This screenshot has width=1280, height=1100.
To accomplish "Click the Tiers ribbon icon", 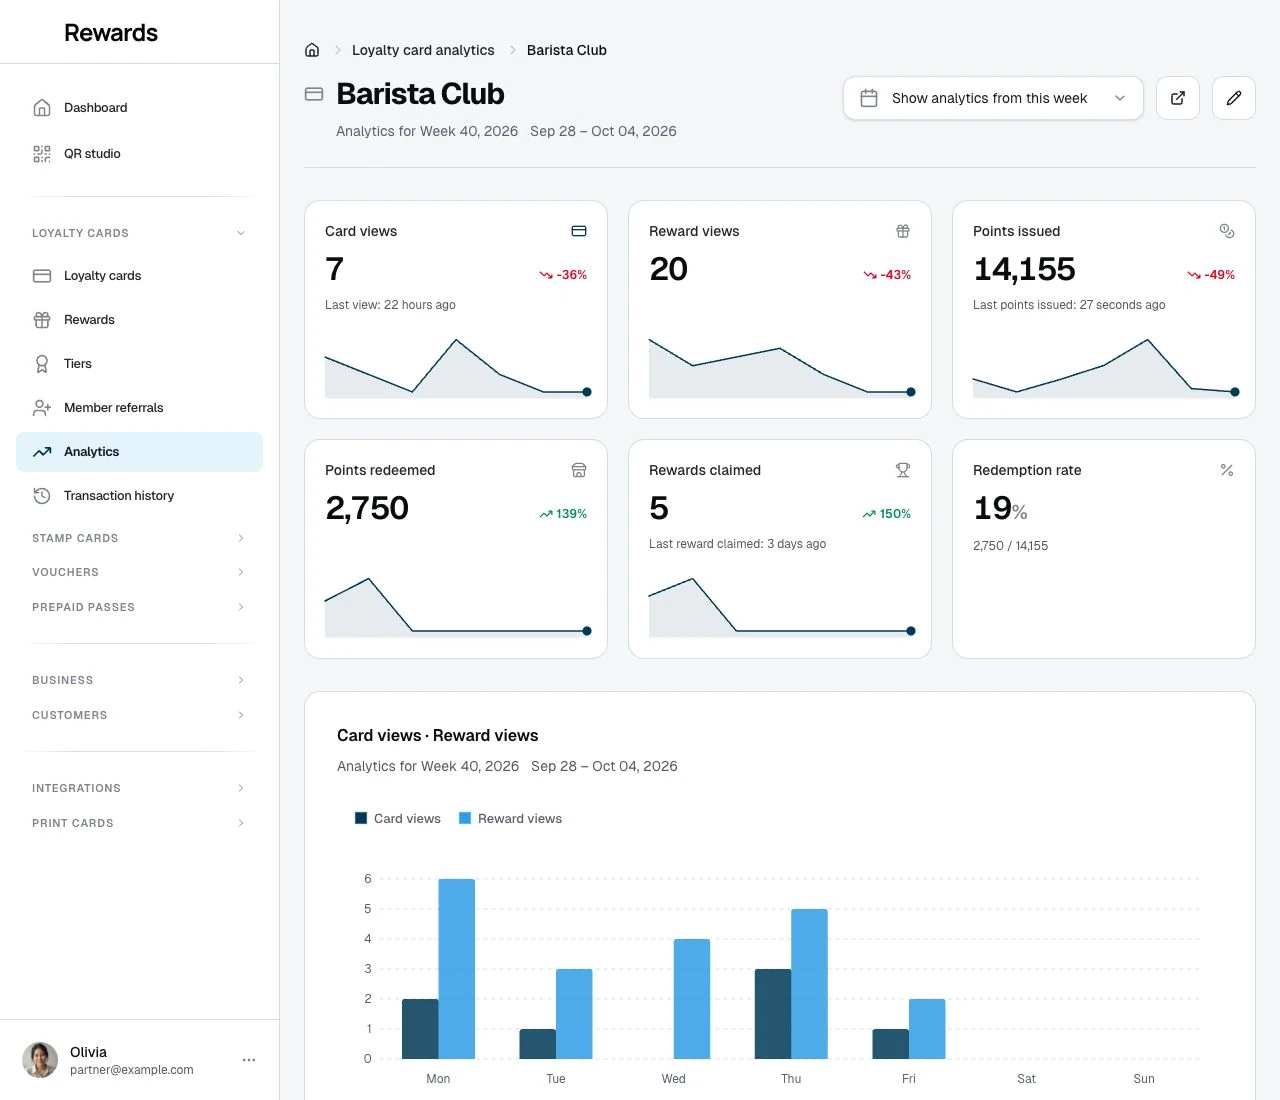I will tap(42, 364).
